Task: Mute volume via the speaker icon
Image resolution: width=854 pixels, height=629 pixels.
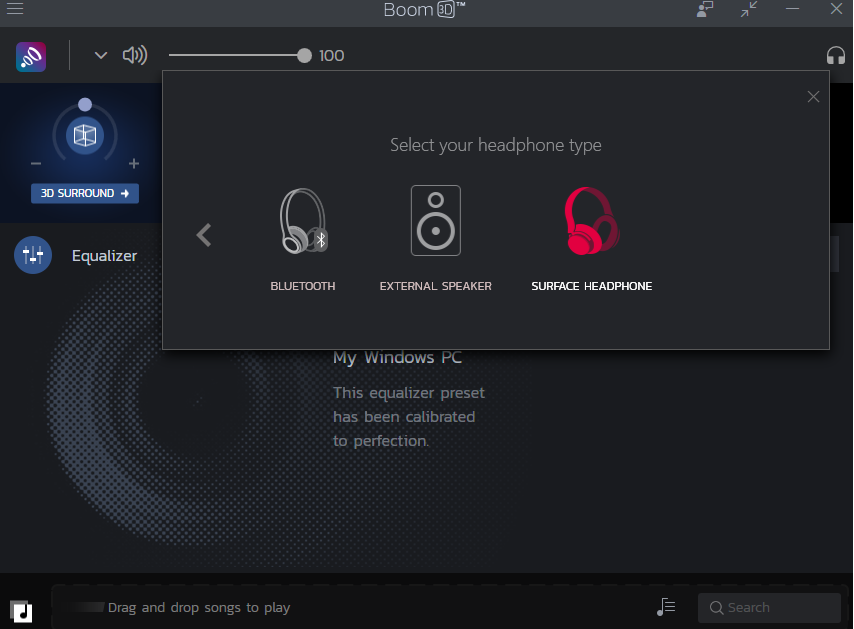Action: [x=135, y=55]
